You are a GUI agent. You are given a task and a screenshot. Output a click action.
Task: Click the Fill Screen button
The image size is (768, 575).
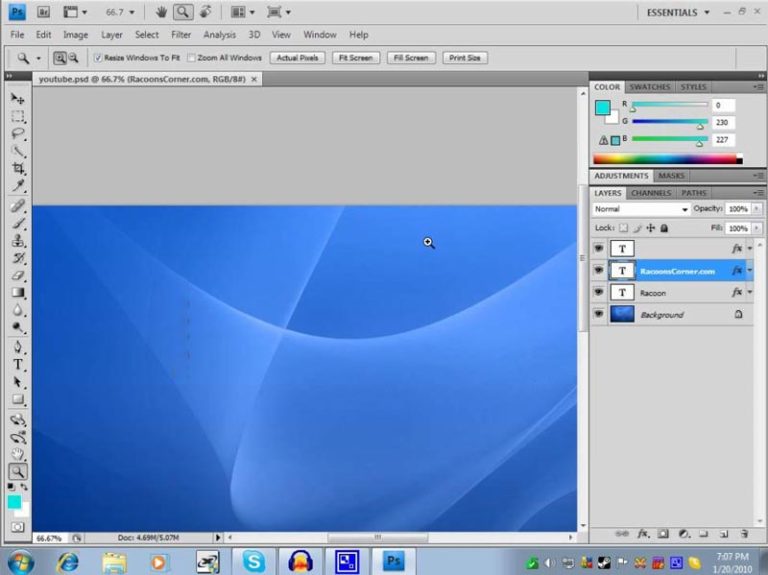411,58
